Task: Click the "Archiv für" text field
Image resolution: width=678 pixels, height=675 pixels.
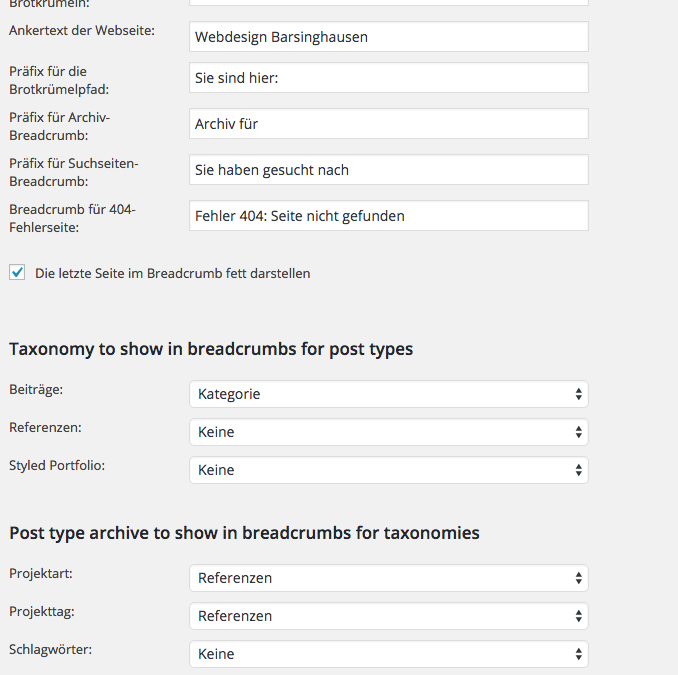Action: pos(388,124)
